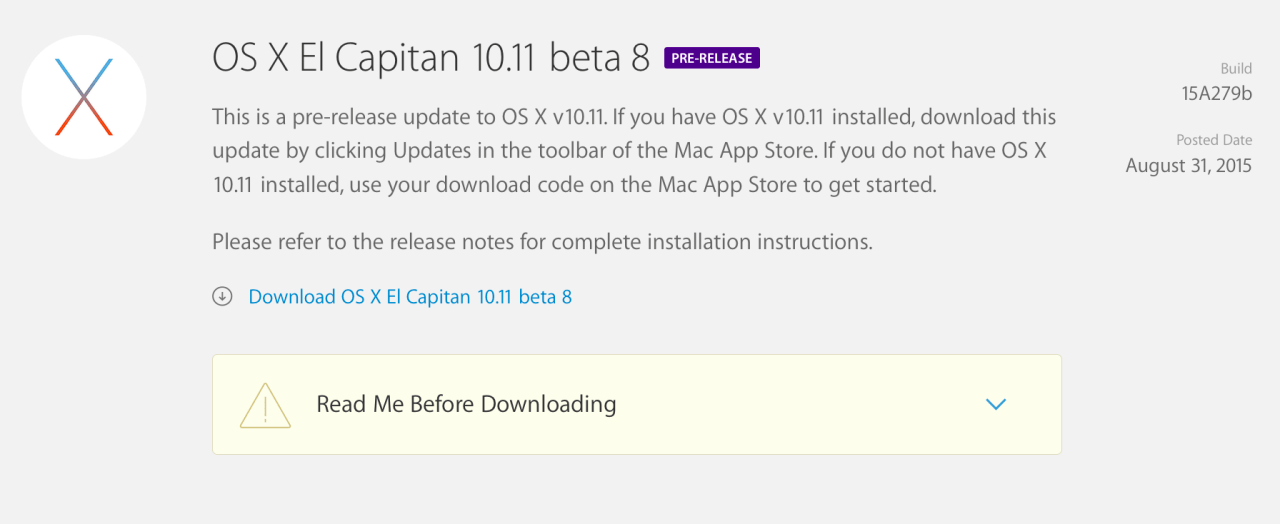
Task: Click the August 31, 2015 date
Action: (x=1188, y=166)
